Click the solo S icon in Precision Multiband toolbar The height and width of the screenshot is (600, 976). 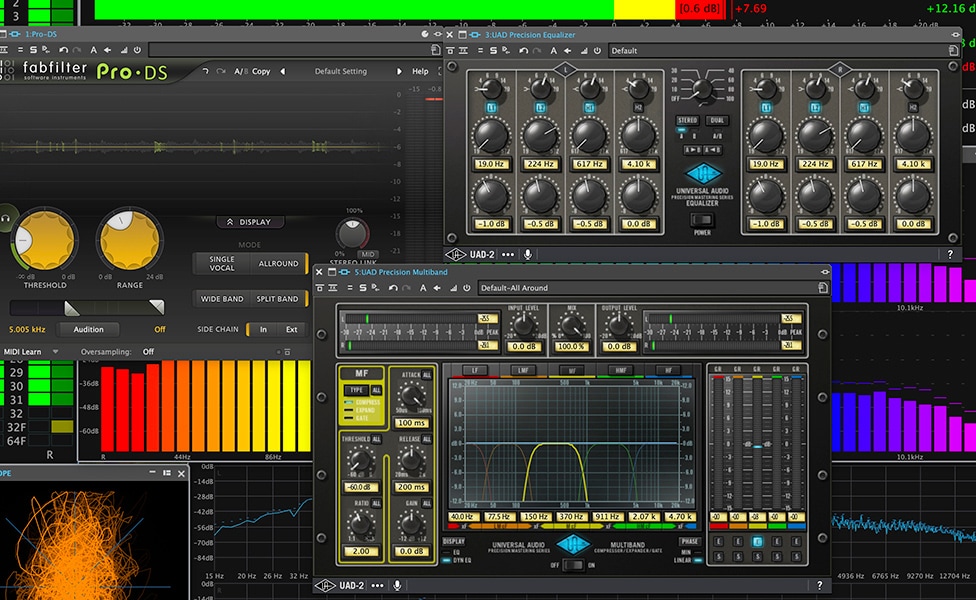click(x=363, y=288)
